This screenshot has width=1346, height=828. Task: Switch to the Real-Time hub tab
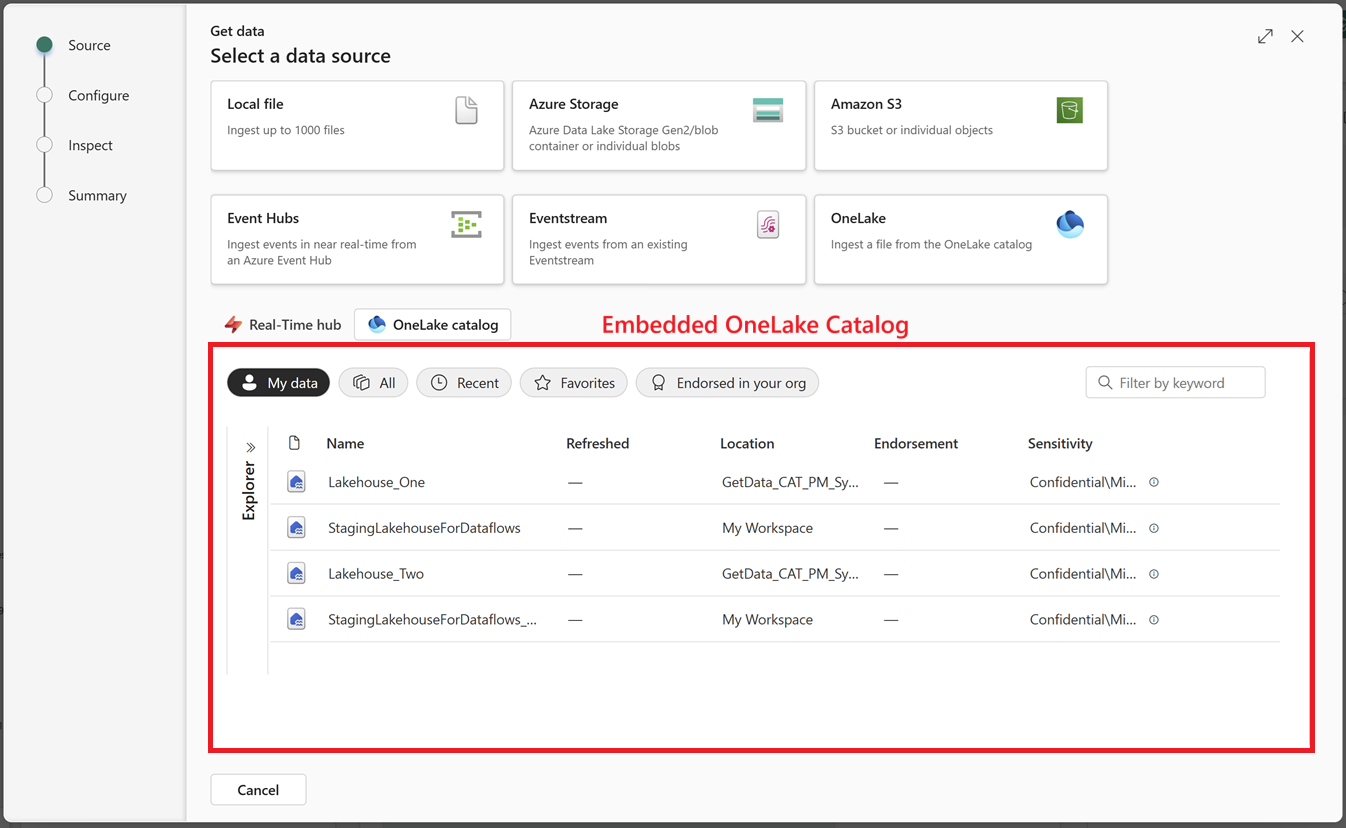(283, 324)
